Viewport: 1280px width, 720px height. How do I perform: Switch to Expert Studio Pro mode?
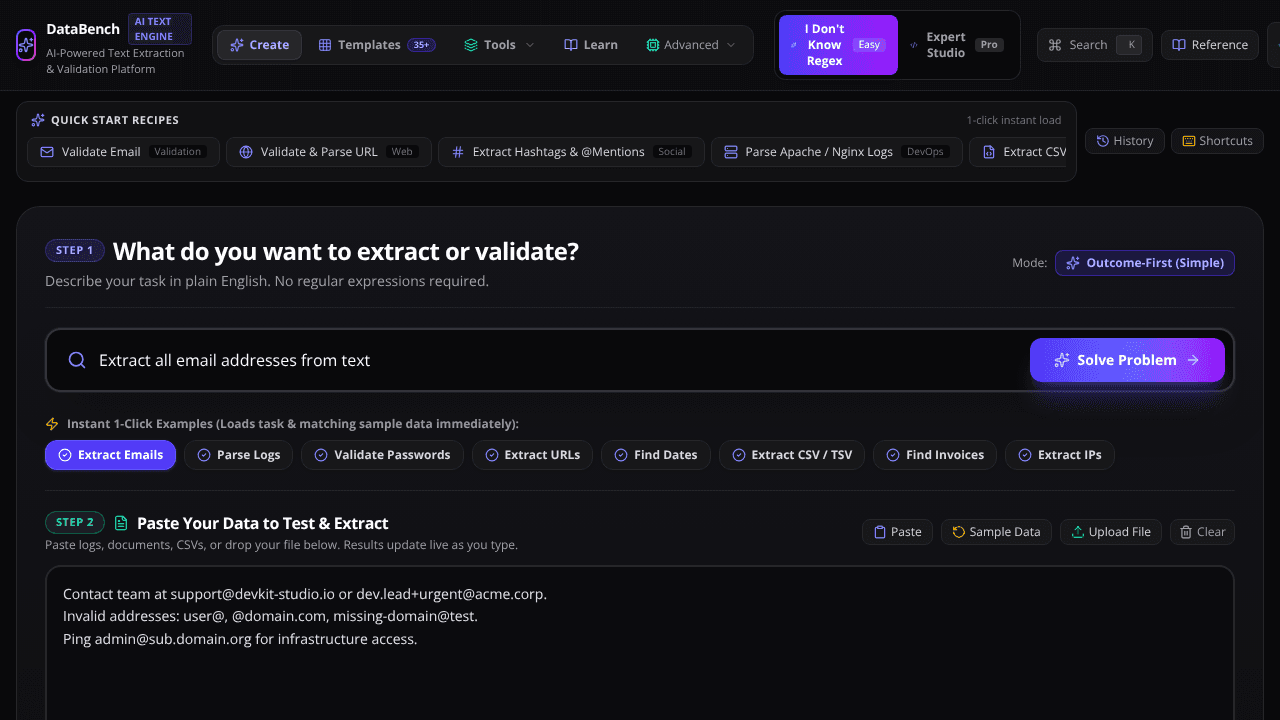pyautogui.click(x=957, y=45)
